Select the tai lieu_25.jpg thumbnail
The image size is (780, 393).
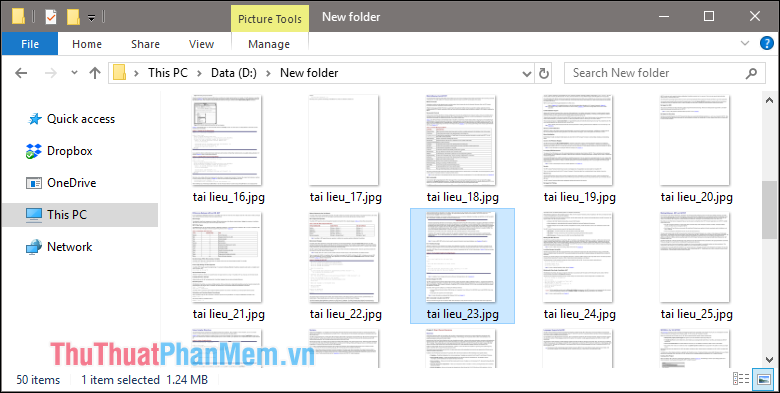pos(694,257)
